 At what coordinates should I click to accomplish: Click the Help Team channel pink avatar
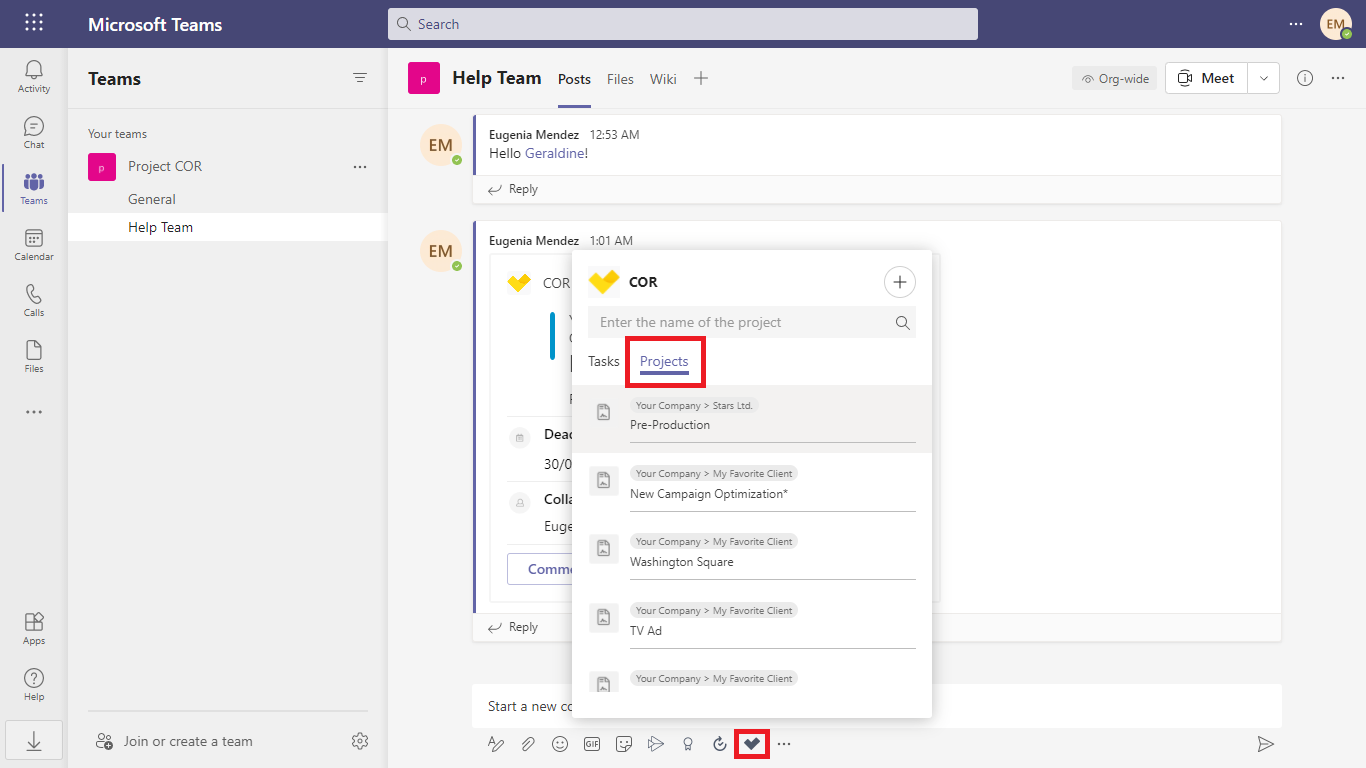click(424, 78)
